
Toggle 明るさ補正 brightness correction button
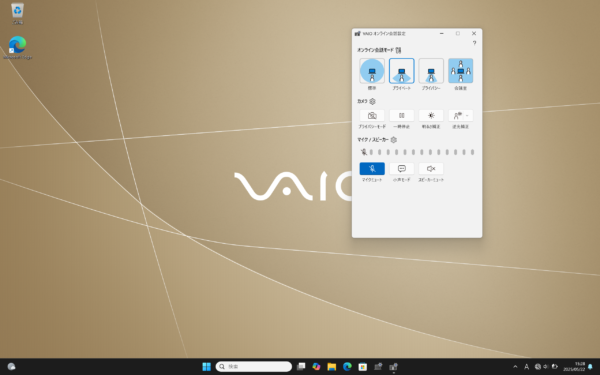pos(431,116)
